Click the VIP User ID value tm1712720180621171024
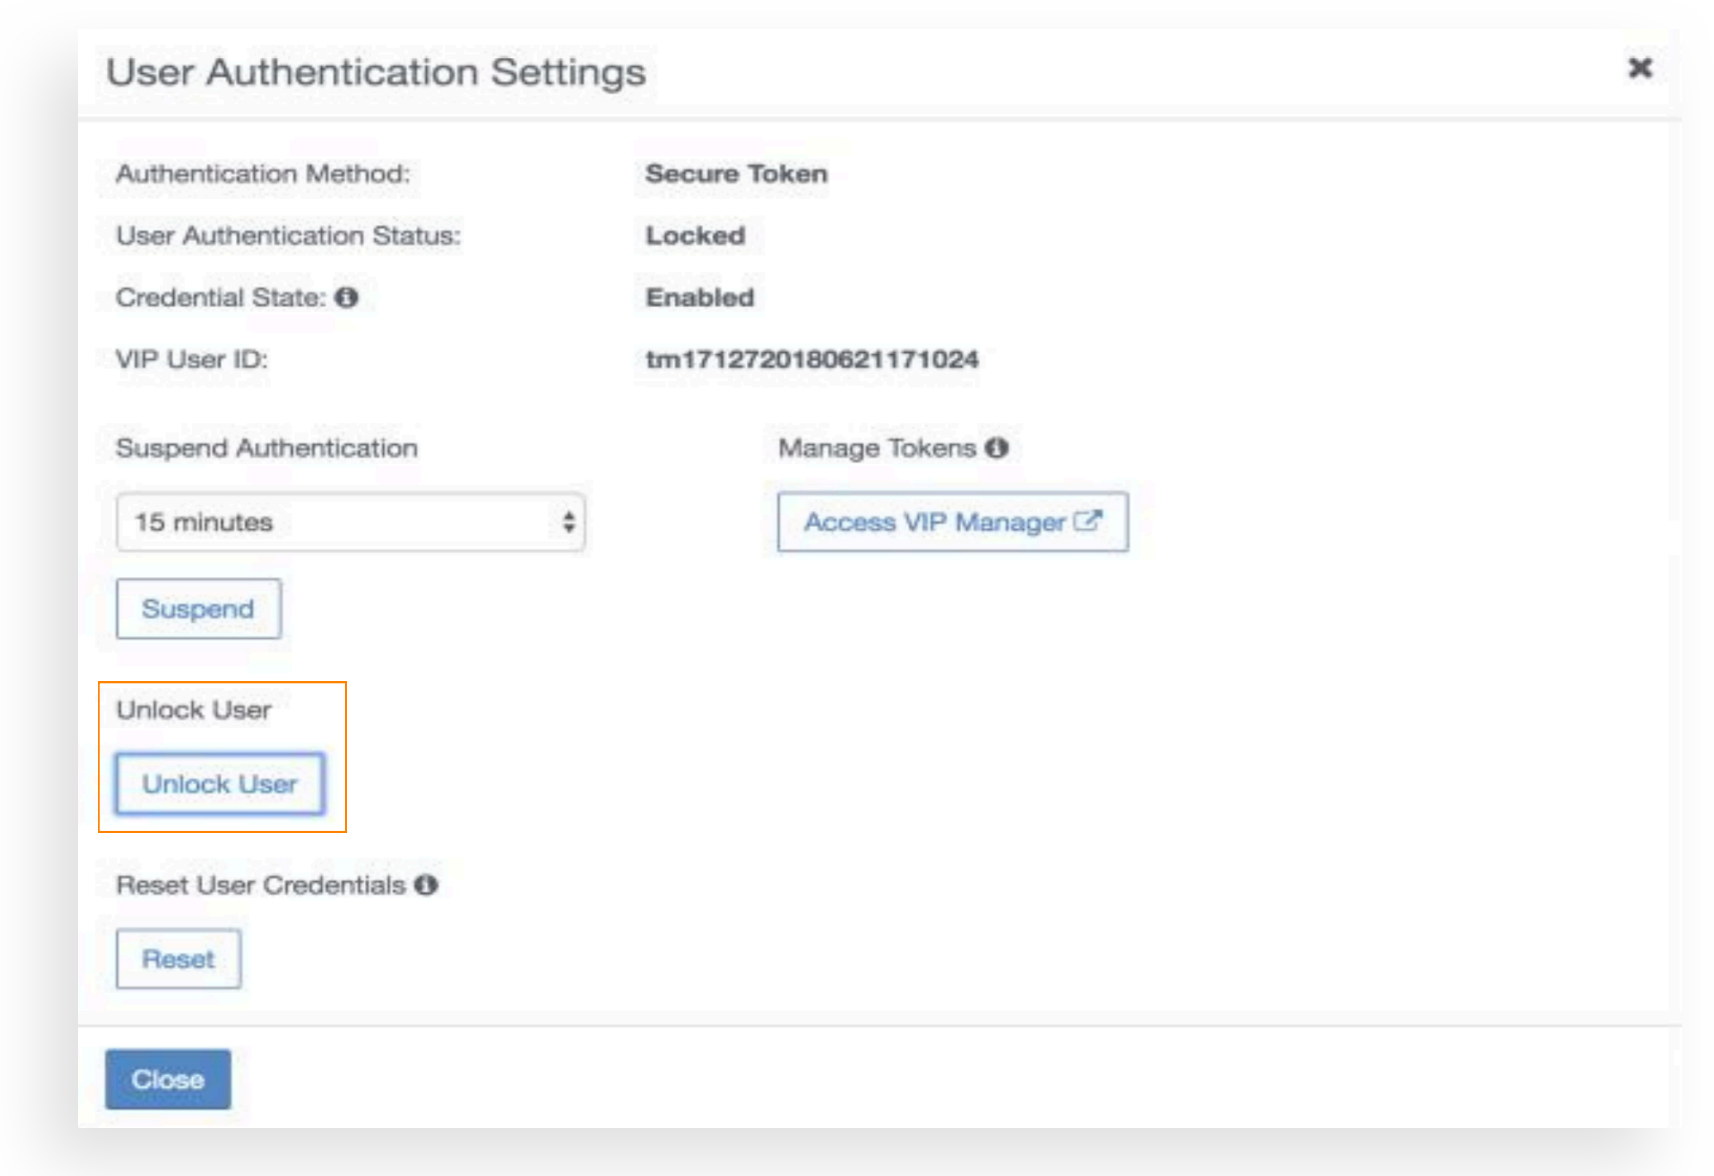The height and width of the screenshot is (1176, 1714). (x=811, y=360)
